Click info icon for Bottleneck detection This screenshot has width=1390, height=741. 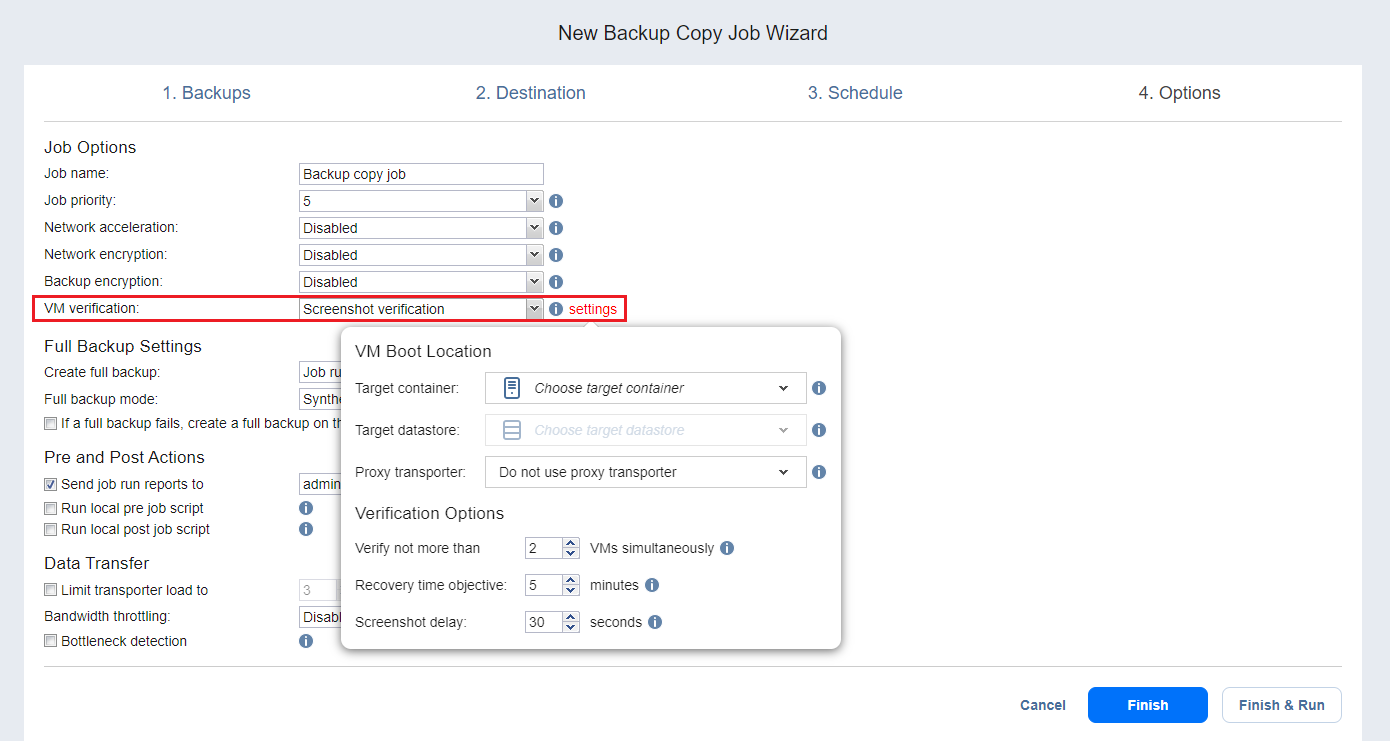[x=306, y=641]
